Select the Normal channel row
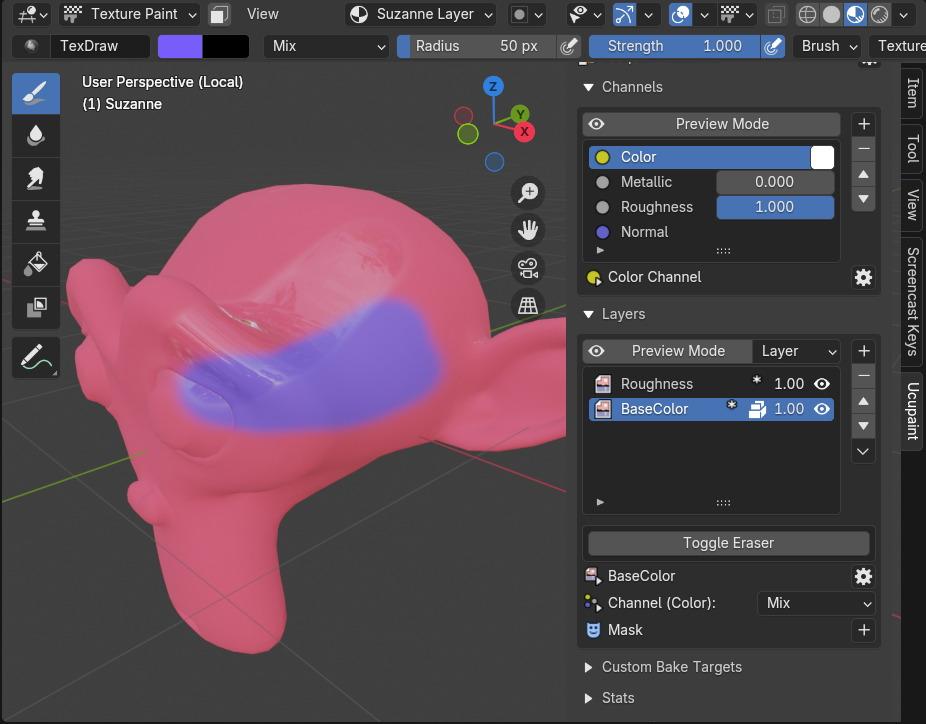Viewport: 926px width, 724px height. pyautogui.click(x=711, y=232)
